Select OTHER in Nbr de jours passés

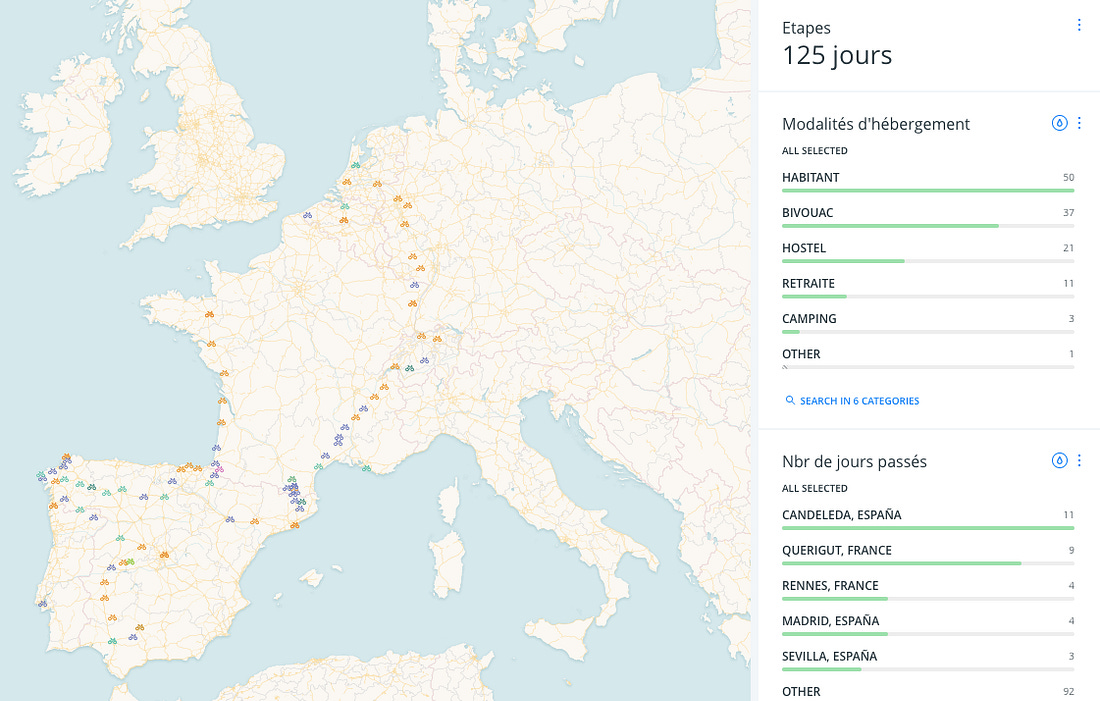(x=927, y=692)
